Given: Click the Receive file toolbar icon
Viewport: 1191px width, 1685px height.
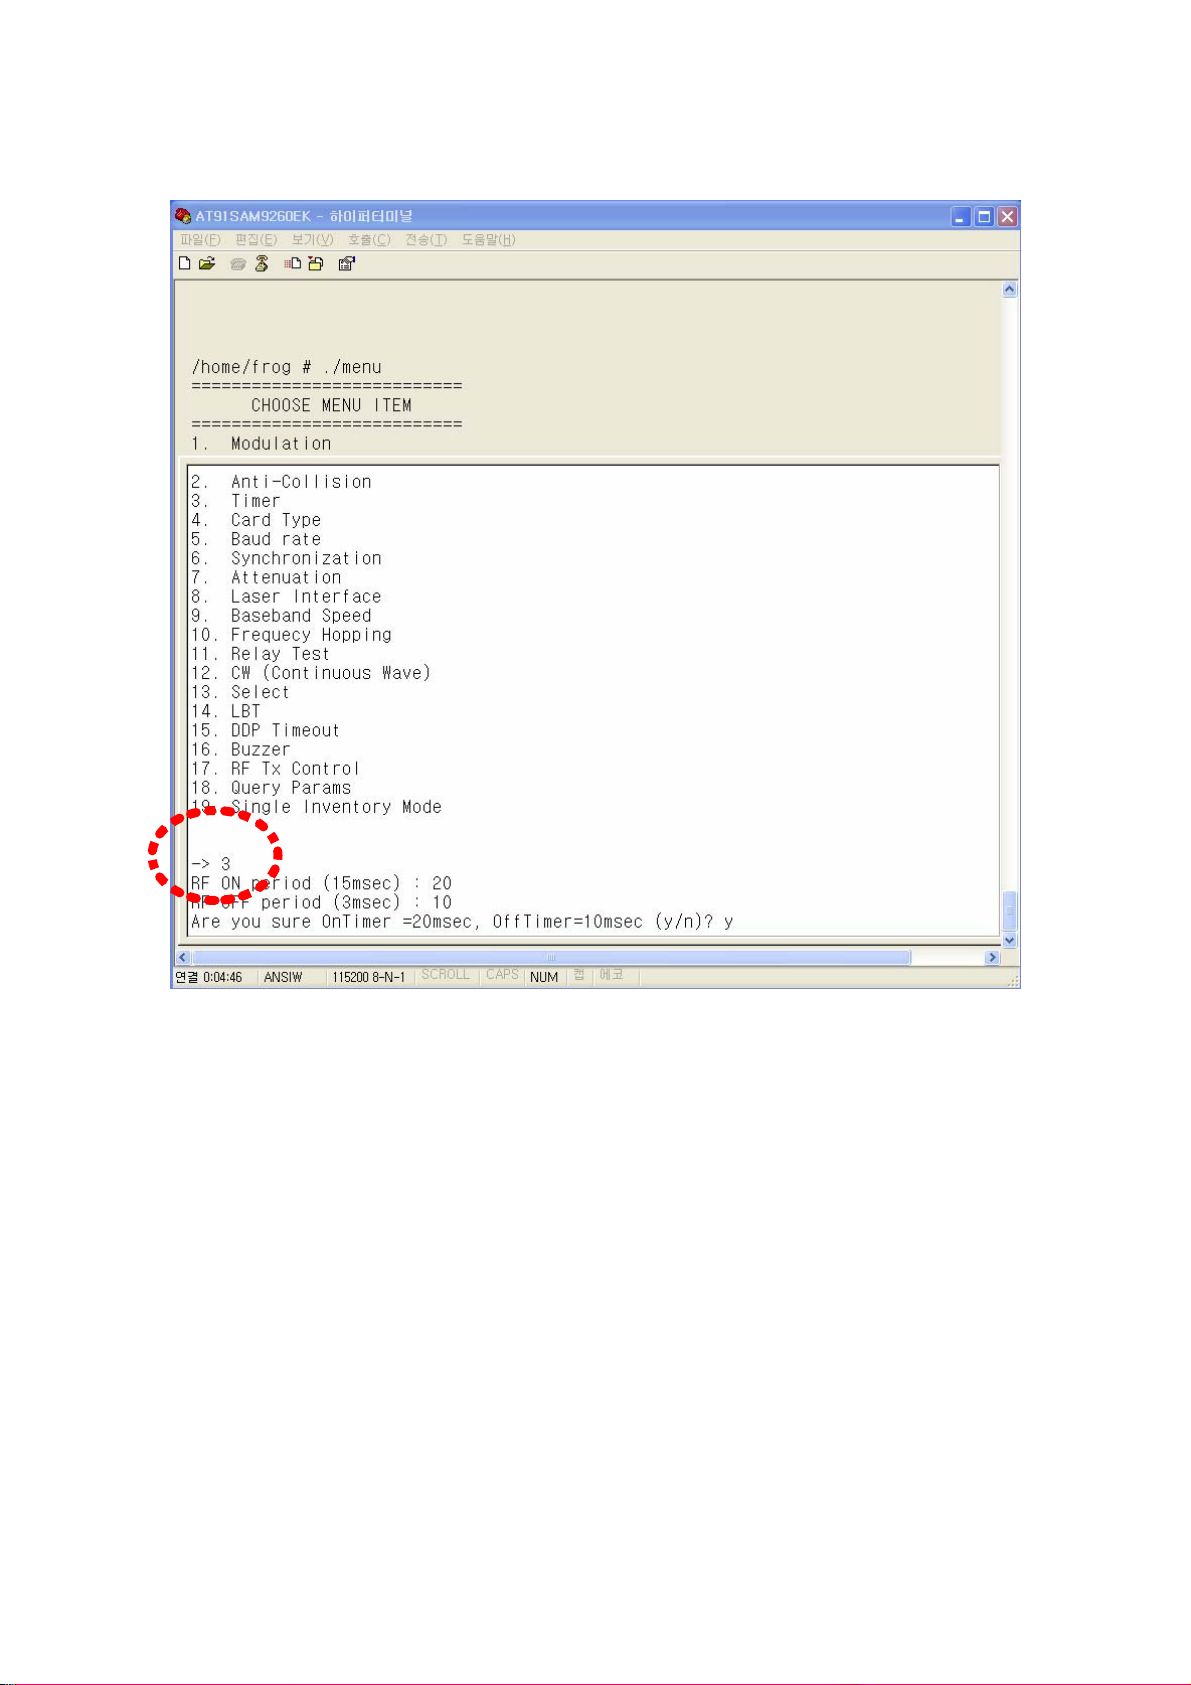Looking at the screenshot, I should pos(316,264).
